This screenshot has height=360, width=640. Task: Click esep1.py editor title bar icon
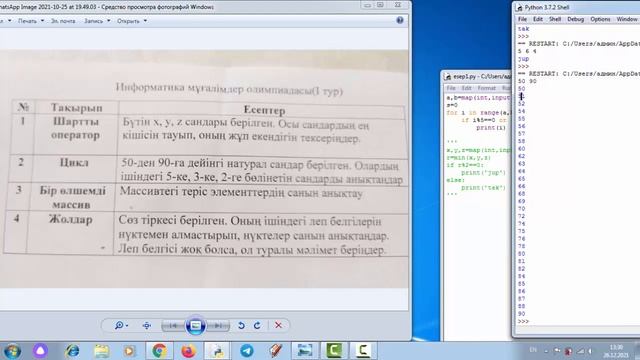click(448, 76)
